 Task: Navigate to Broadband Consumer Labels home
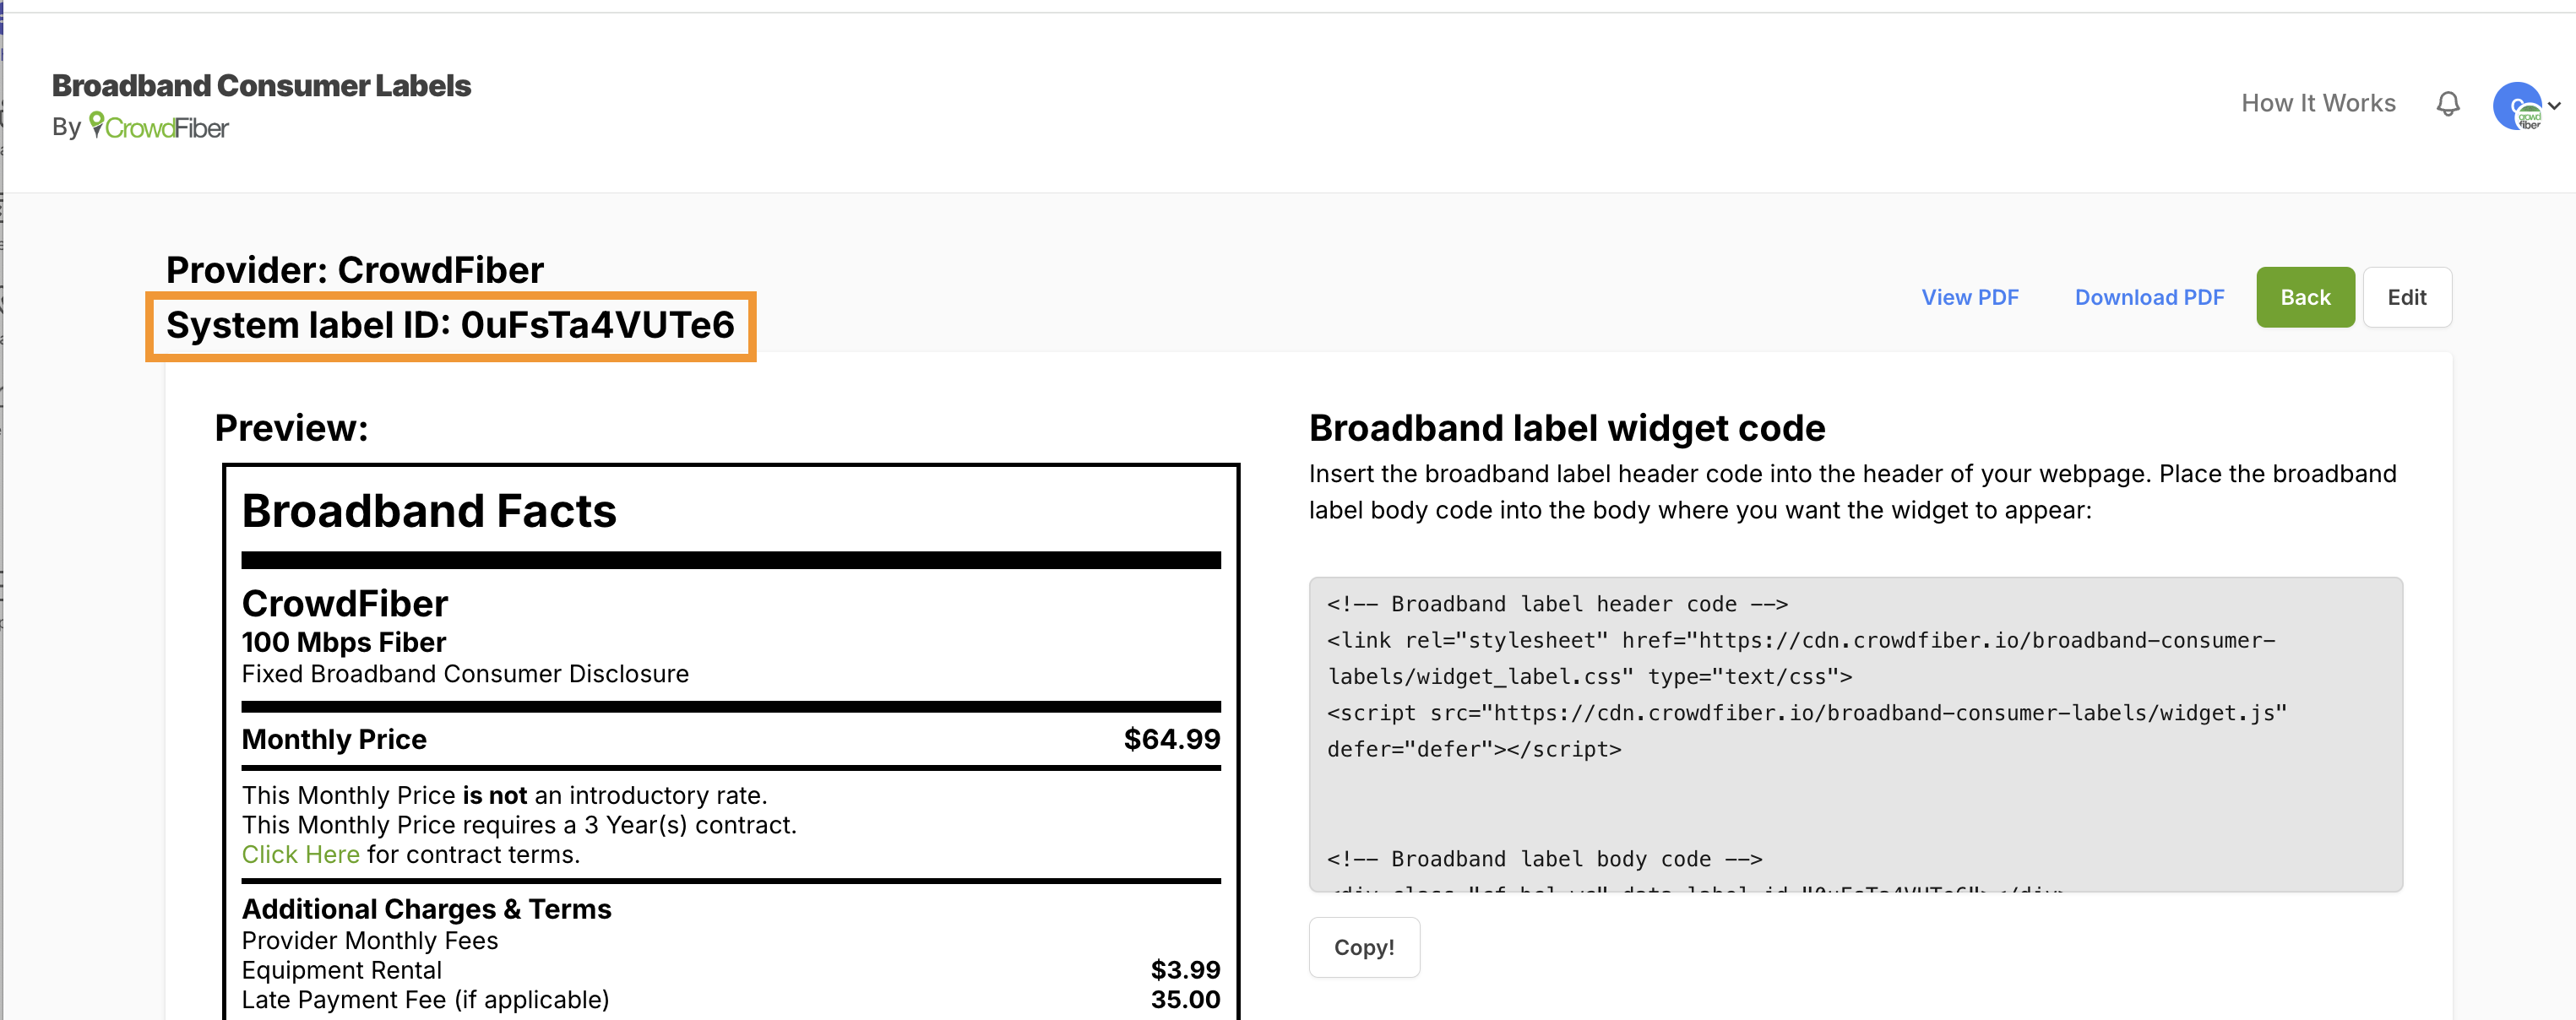[261, 85]
